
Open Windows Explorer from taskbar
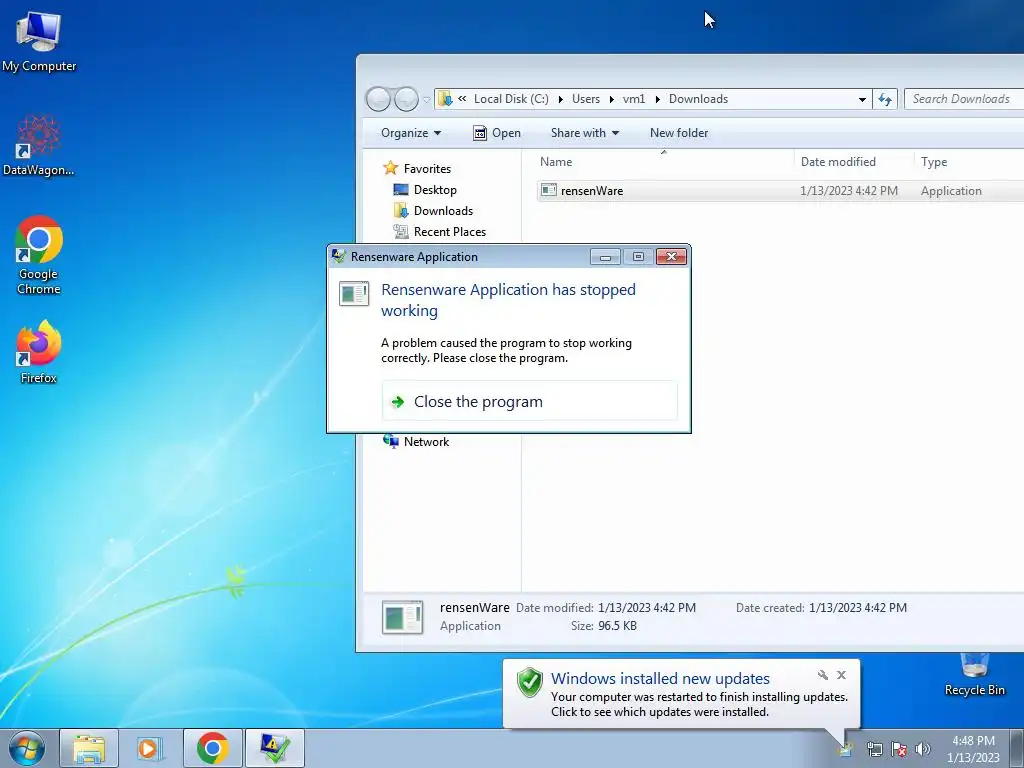coord(89,748)
